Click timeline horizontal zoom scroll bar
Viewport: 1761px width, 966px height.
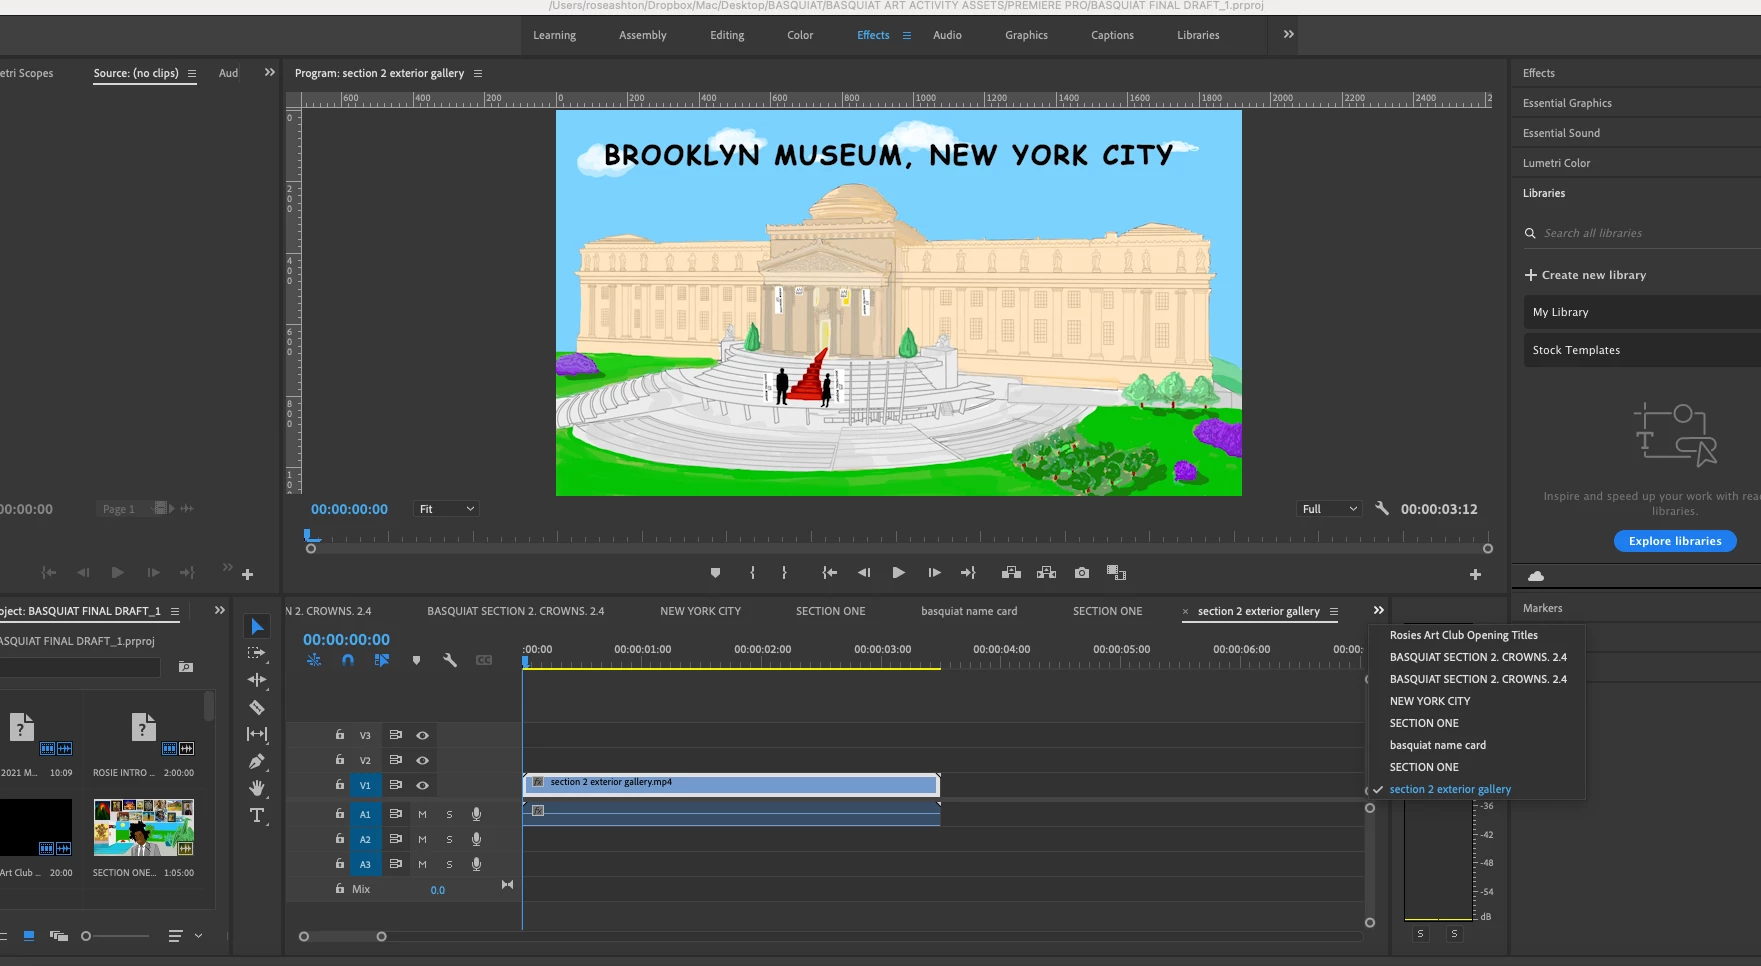point(342,937)
